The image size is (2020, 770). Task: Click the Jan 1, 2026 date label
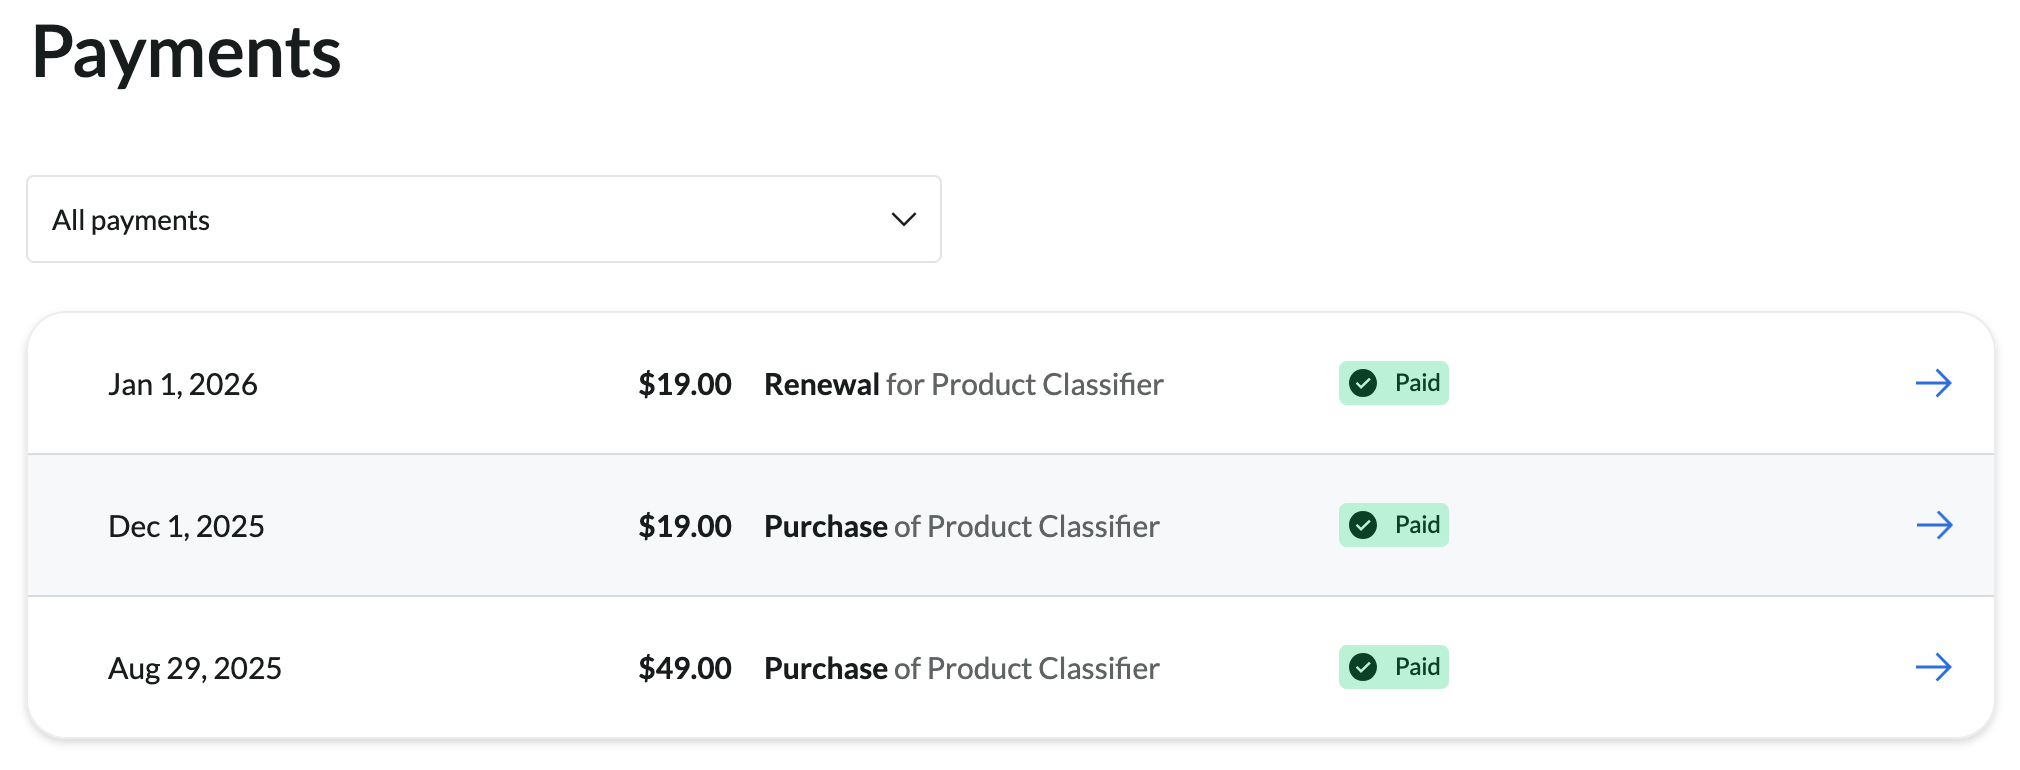[183, 384]
